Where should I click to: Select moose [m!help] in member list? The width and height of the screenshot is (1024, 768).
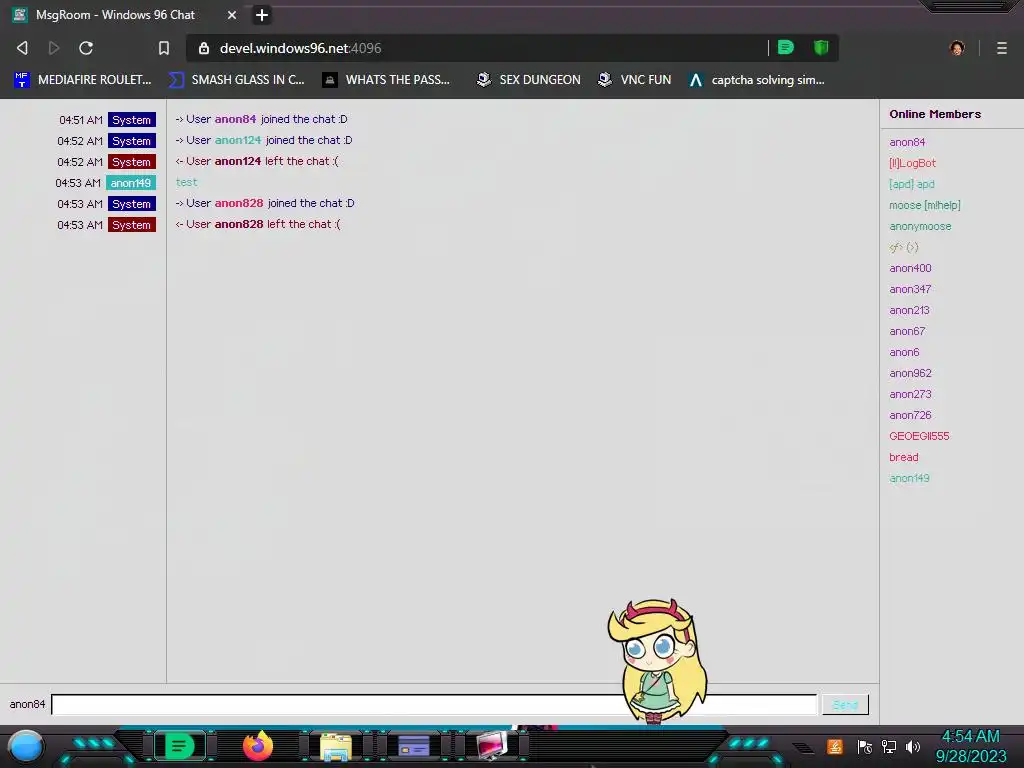coord(925,205)
